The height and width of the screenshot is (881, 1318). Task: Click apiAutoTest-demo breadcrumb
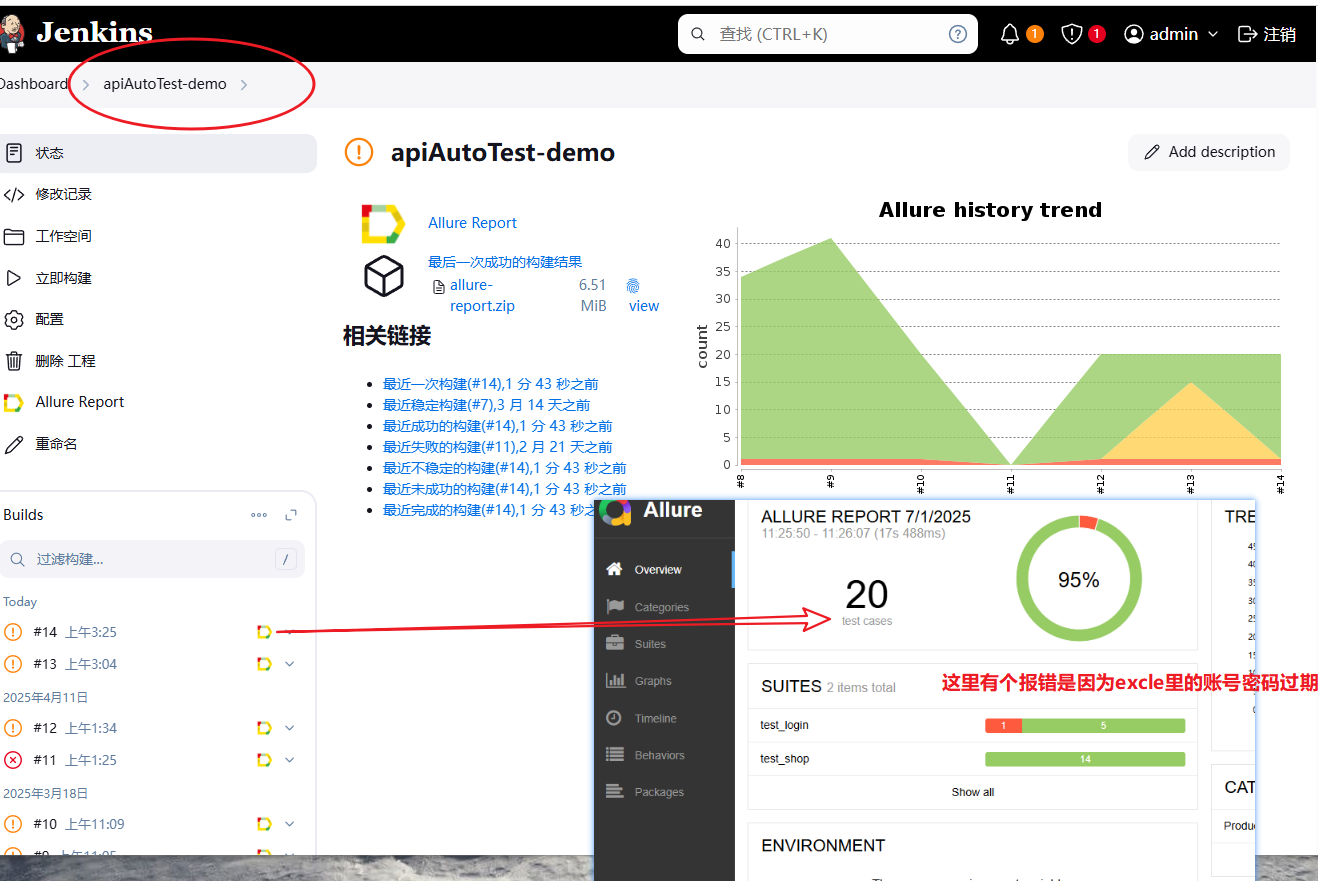click(x=165, y=84)
